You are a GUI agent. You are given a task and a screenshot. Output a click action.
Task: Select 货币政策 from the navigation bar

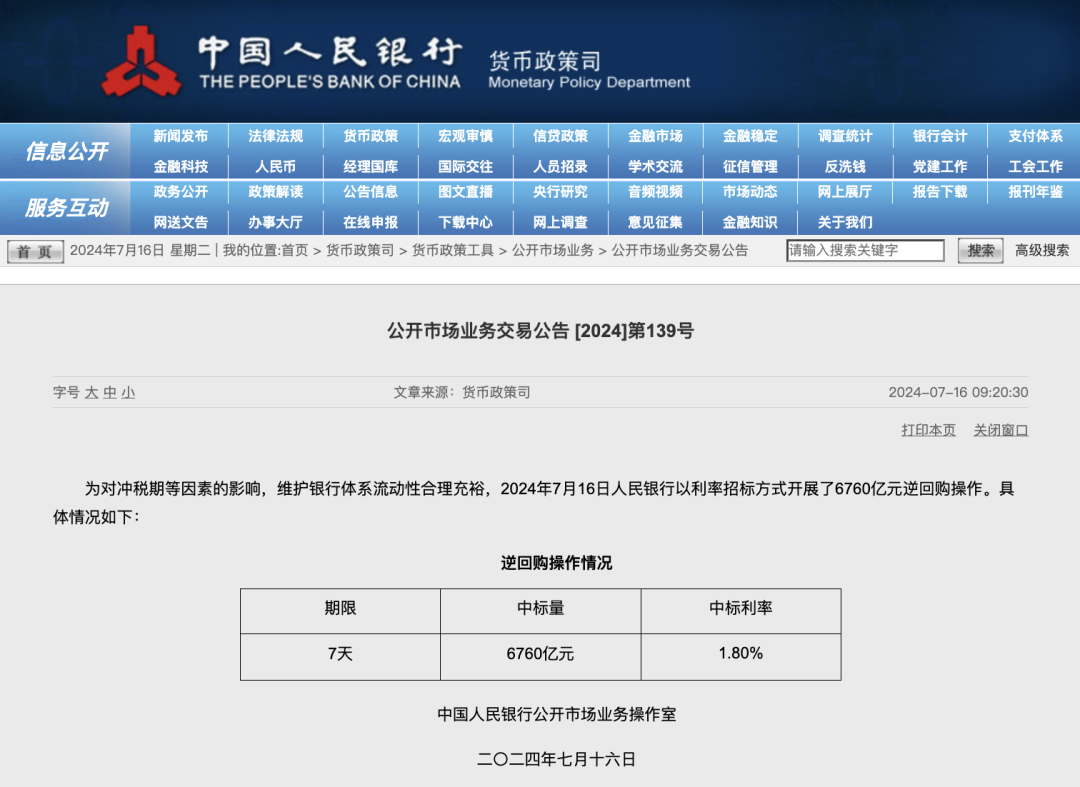(371, 136)
